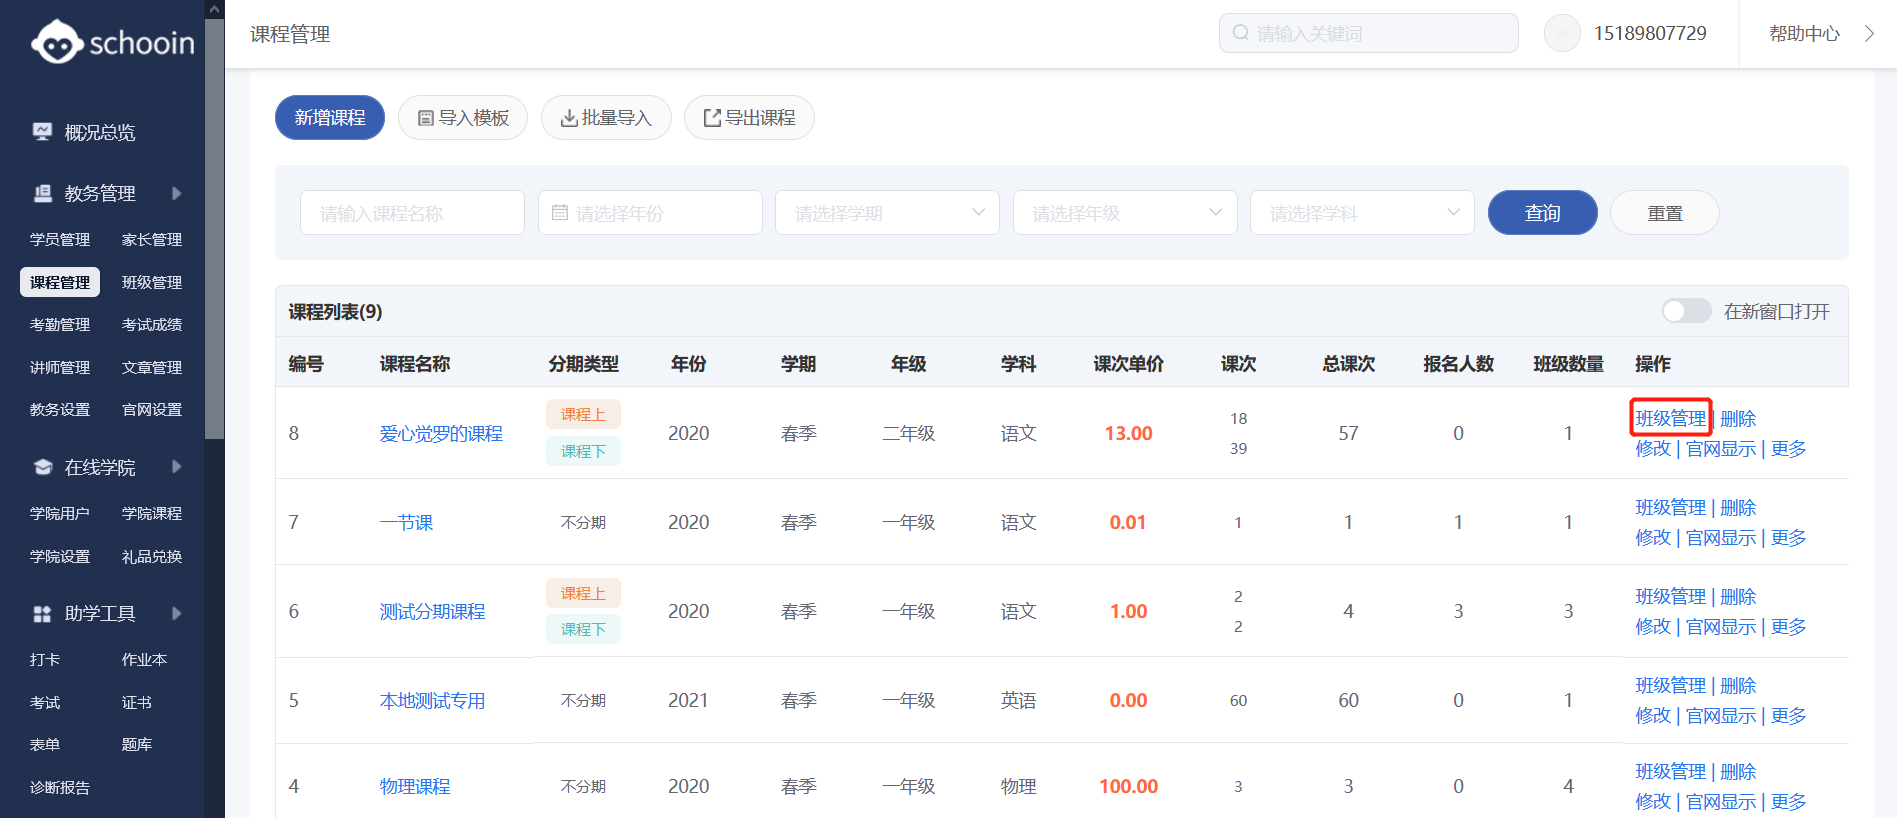
Task: Click the 在线学院 graduation cap icon
Action: (42, 467)
